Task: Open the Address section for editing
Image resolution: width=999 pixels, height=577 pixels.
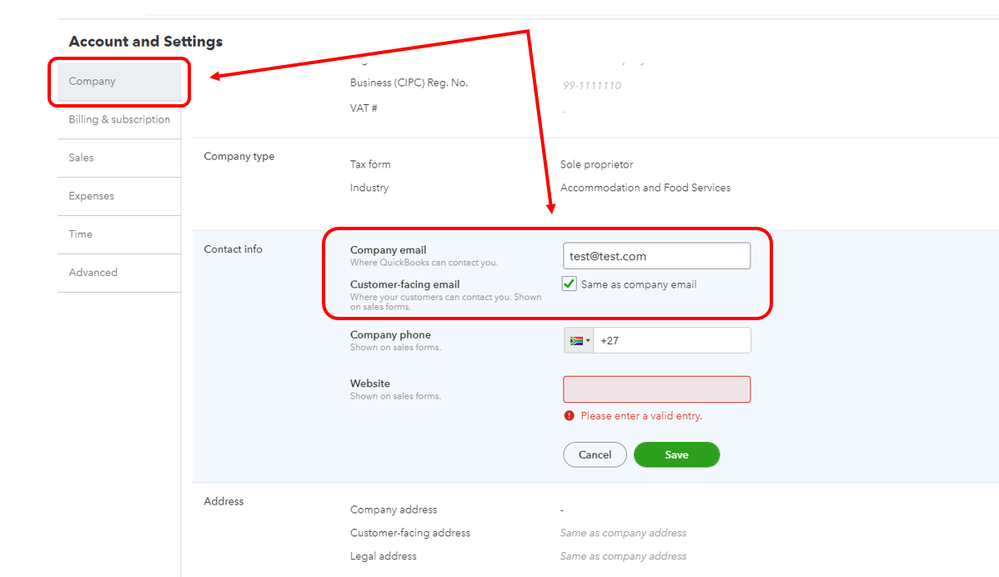Action: pos(224,501)
